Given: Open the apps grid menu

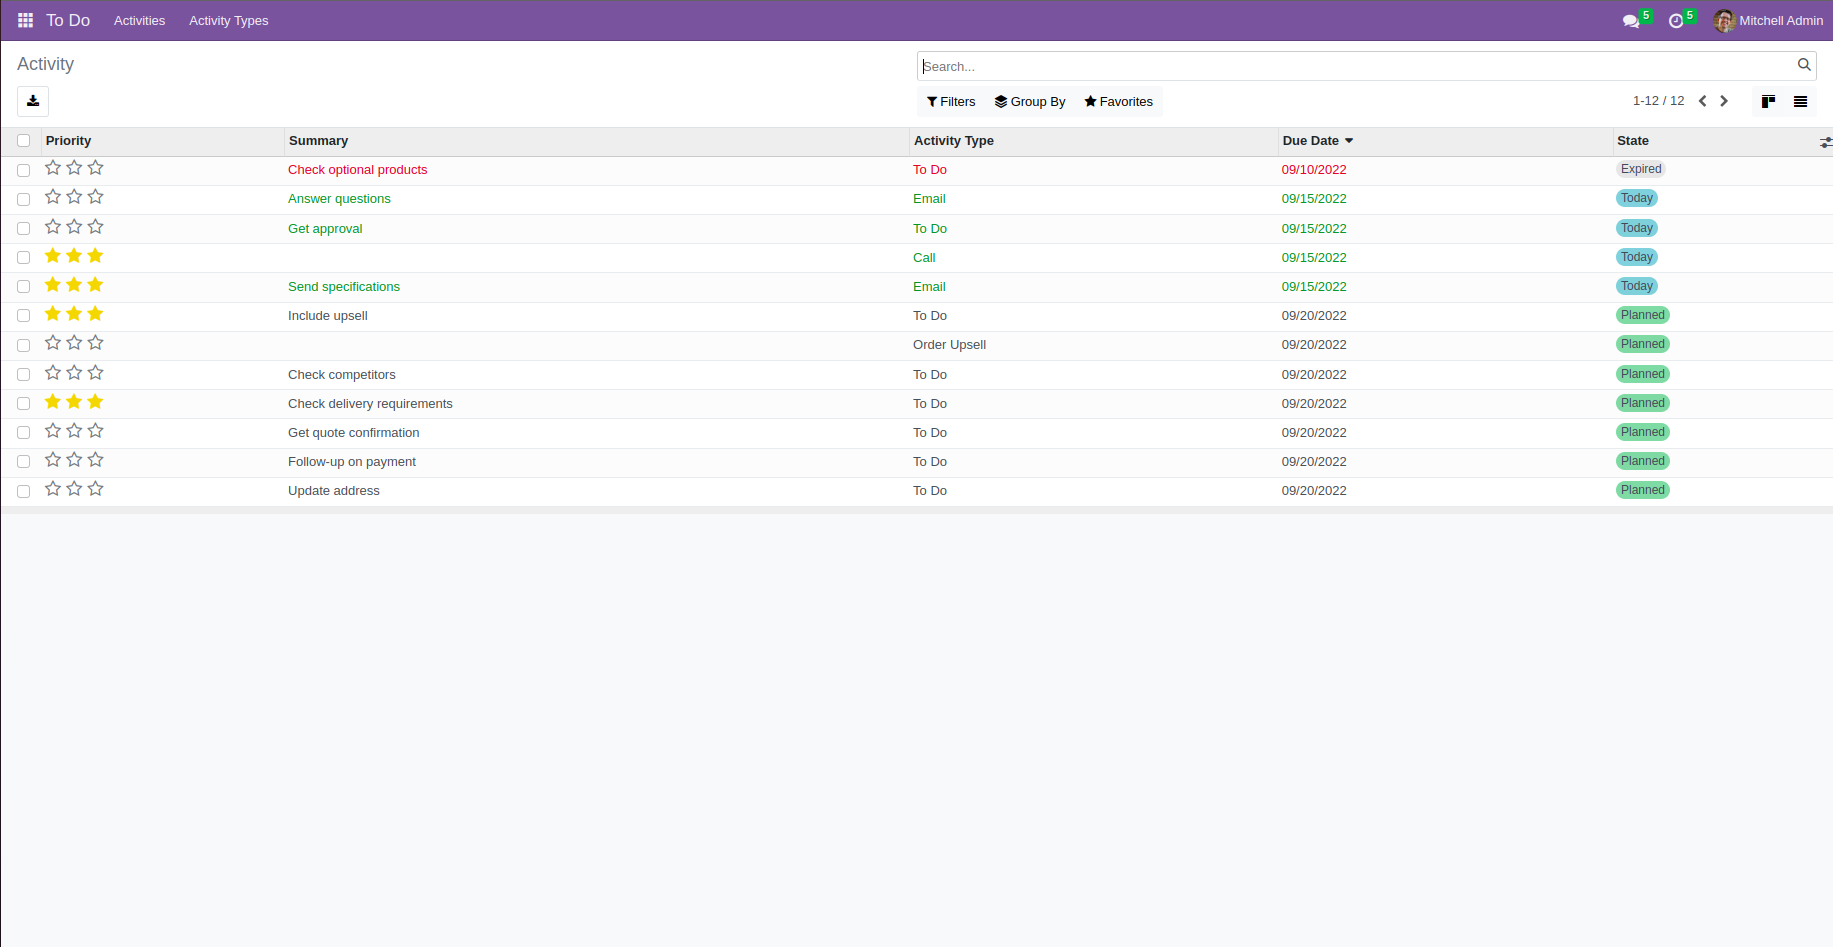Looking at the screenshot, I should (26, 20).
